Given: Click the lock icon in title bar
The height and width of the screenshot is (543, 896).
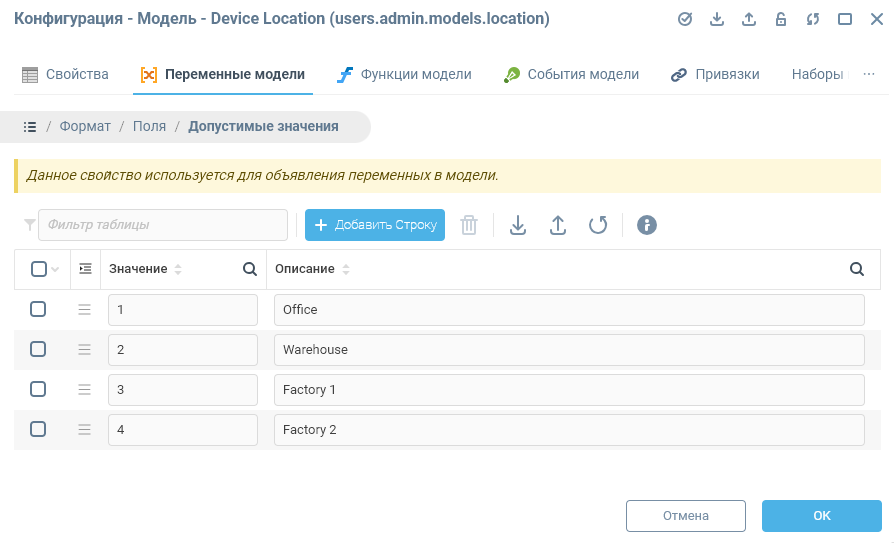Looking at the screenshot, I should pyautogui.click(x=781, y=19).
